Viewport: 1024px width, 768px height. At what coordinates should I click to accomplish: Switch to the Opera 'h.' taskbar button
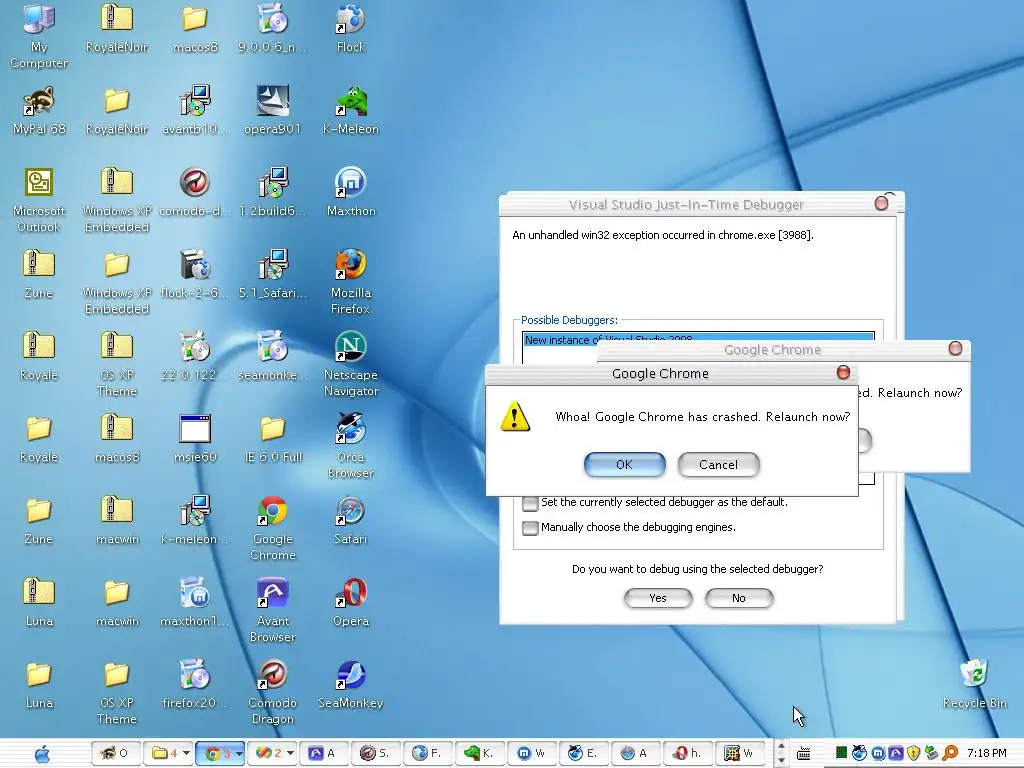point(687,754)
